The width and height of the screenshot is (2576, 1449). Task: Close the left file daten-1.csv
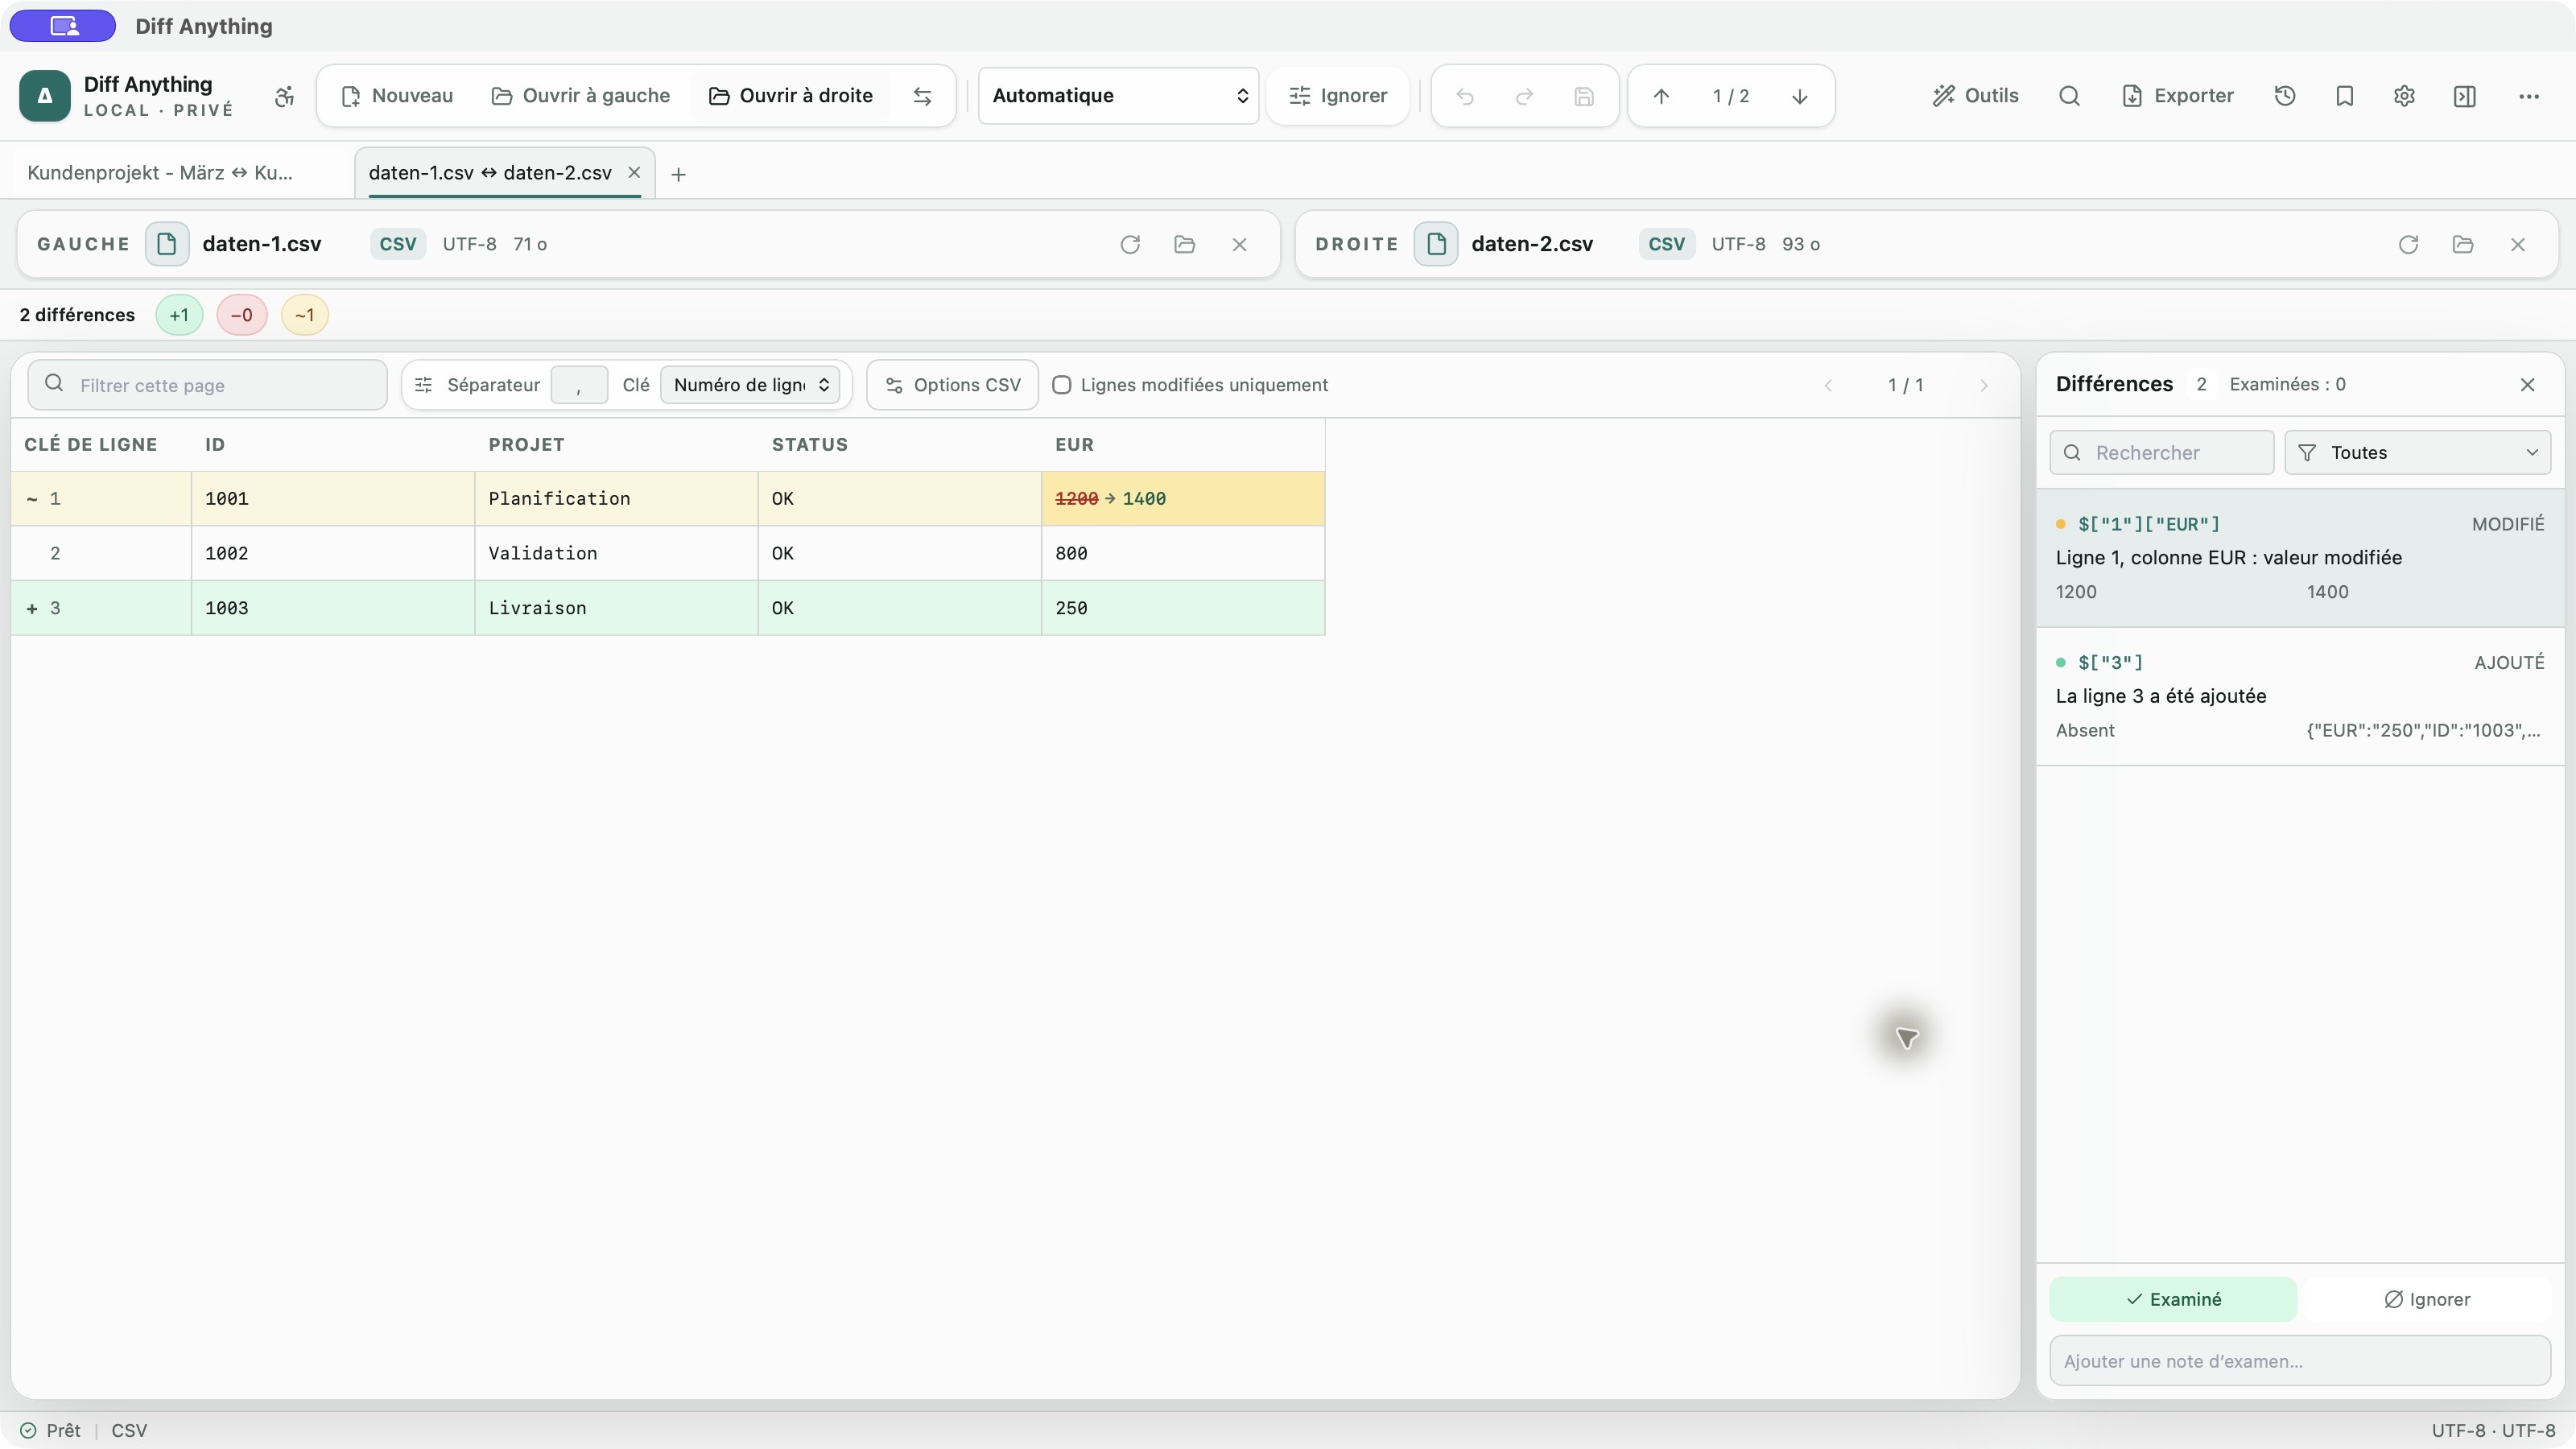(x=1239, y=244)
